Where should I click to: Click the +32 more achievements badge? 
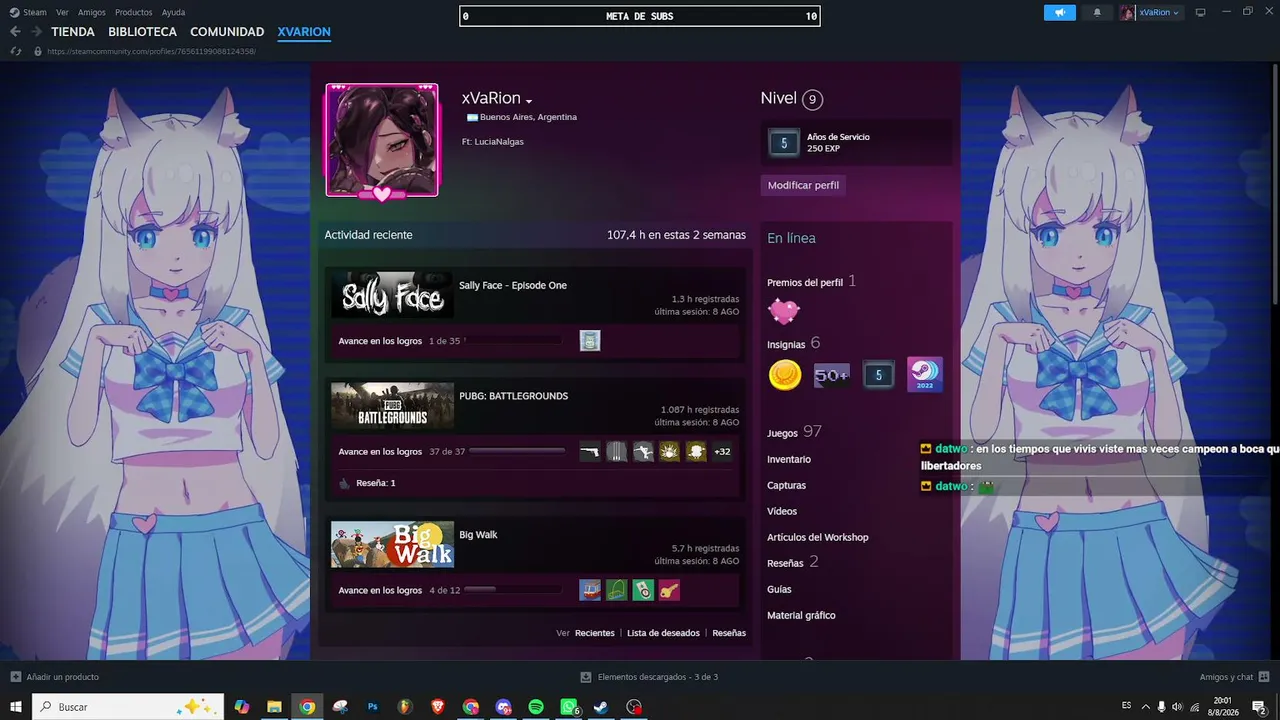[722, 451]
